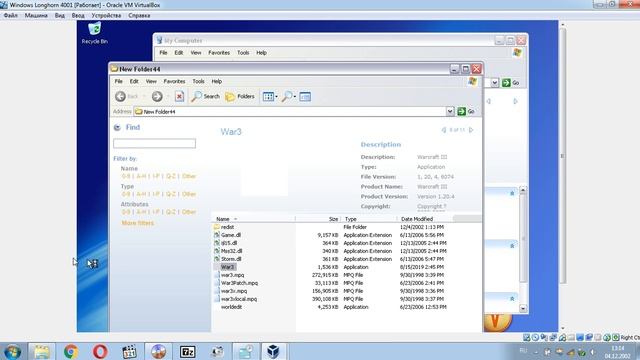Select the ijl15.dll file
This screenshot has width=640, height=360.
pos(229,243)
